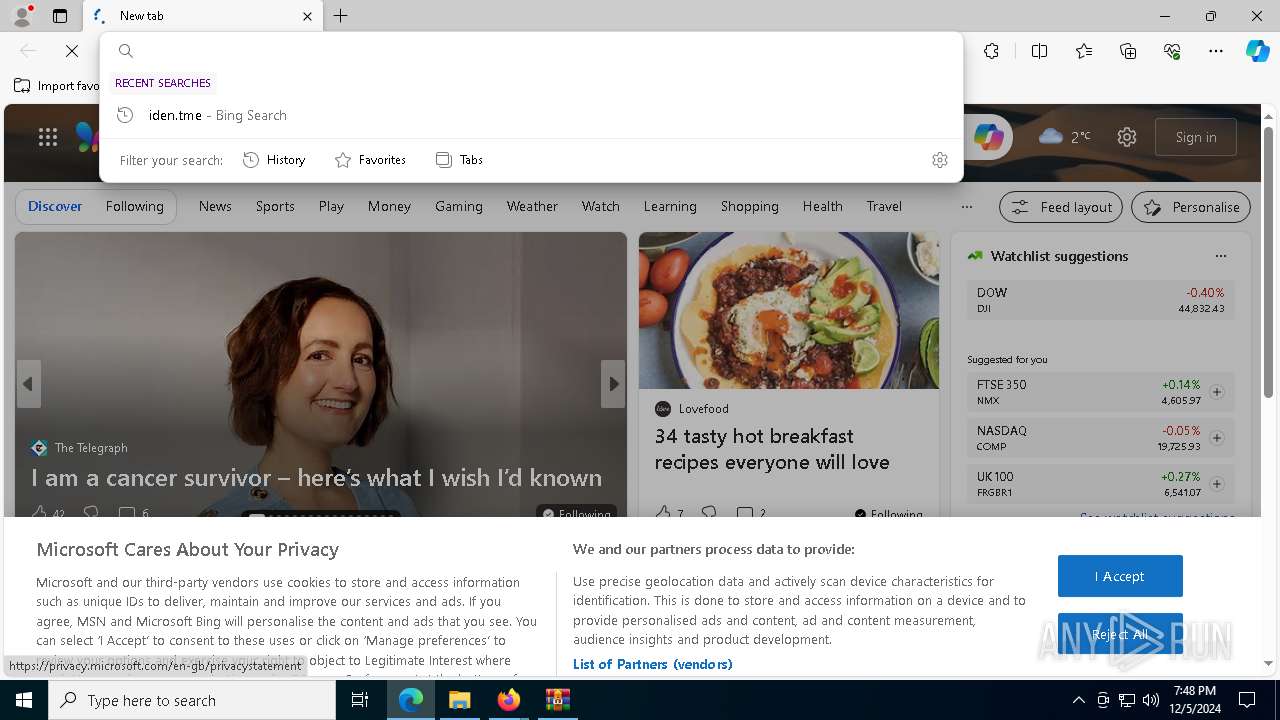This screenshot has width=1280, height=720.
Task: Open WinRAR from taskbar
Action: 557,700
